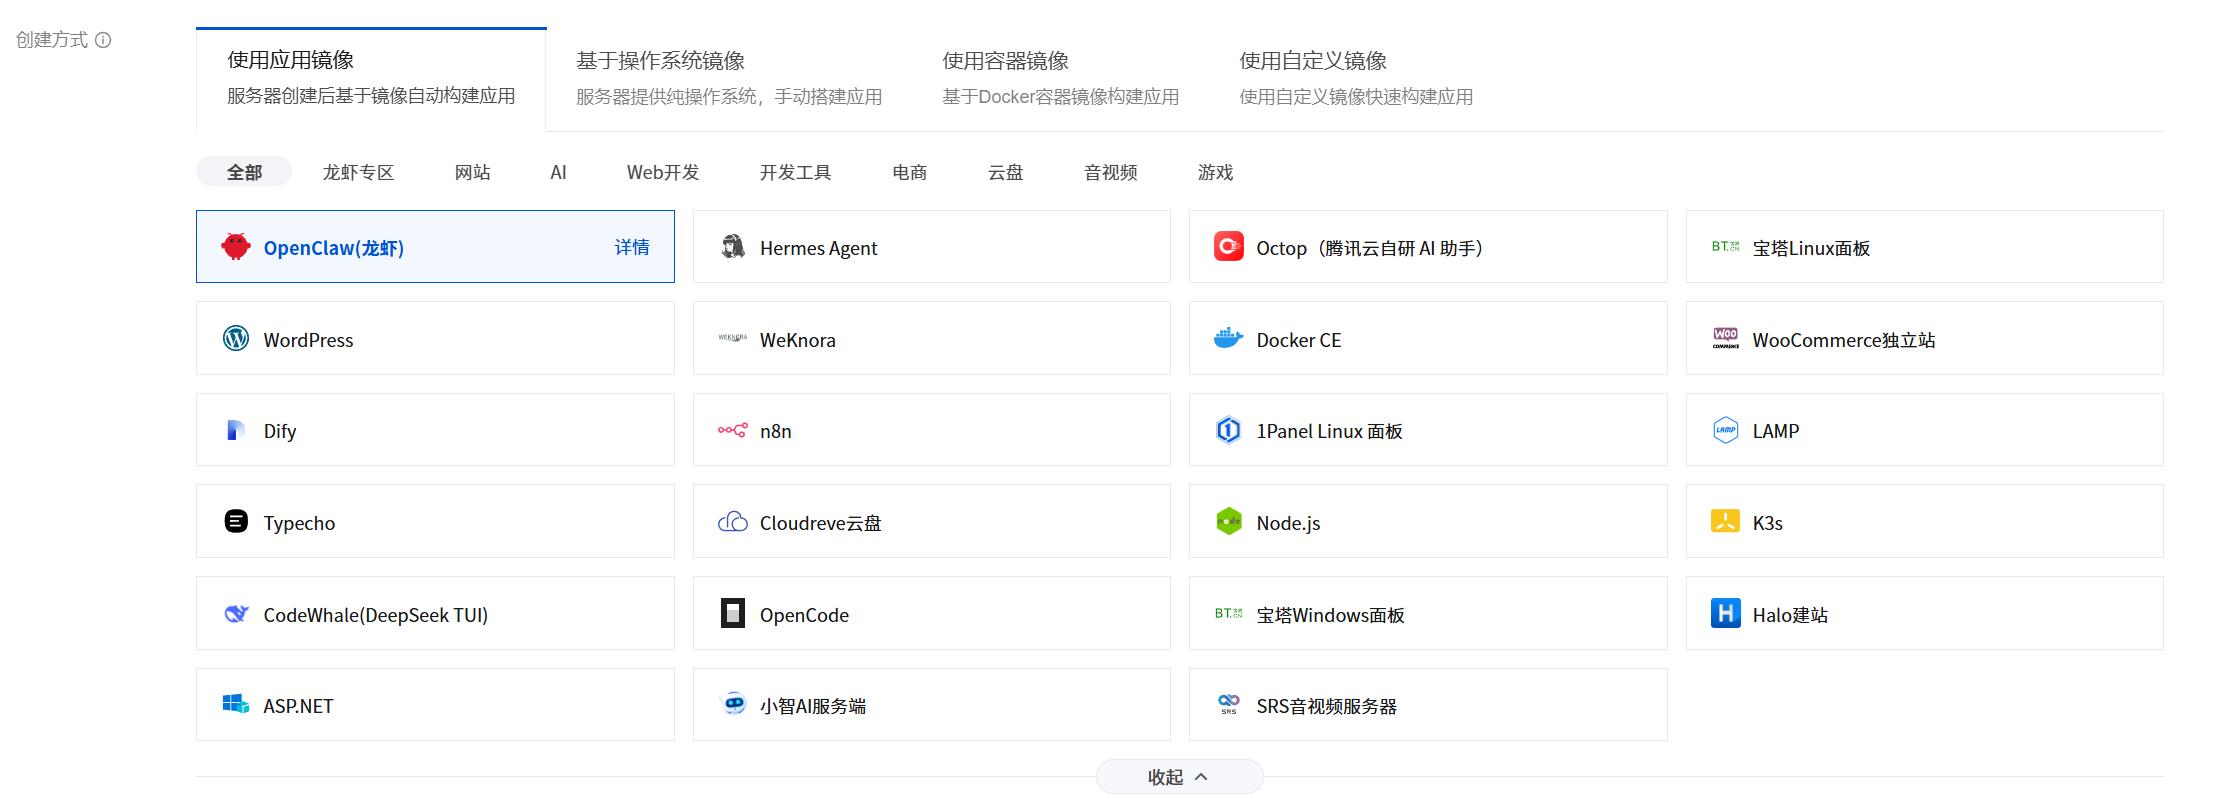Choose the ASP.NET image label
Screen dimensions: 2219x806
(298, 706)
